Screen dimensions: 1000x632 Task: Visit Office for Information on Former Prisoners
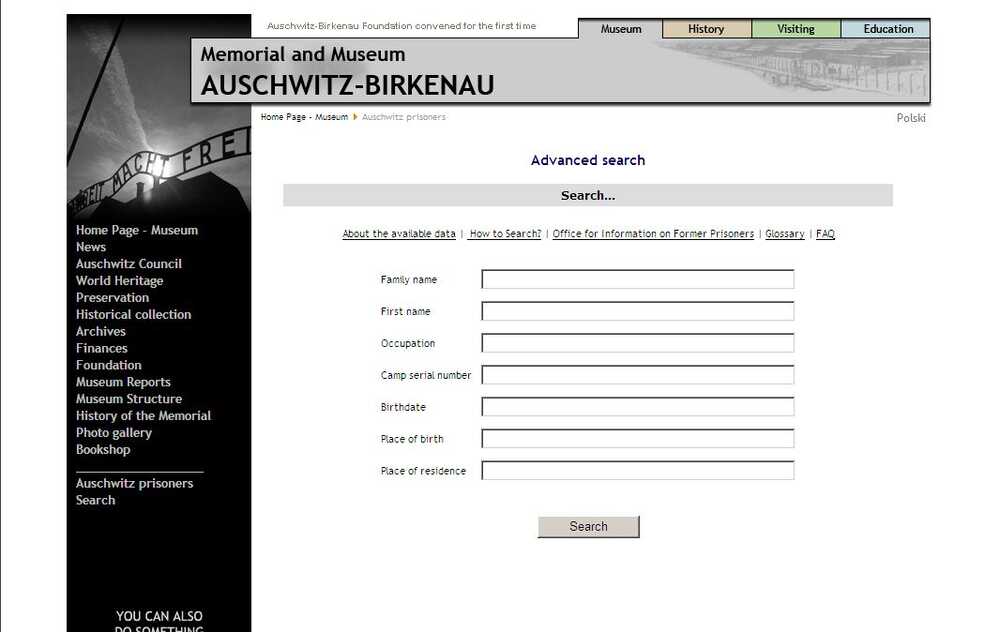pos(653,234)
